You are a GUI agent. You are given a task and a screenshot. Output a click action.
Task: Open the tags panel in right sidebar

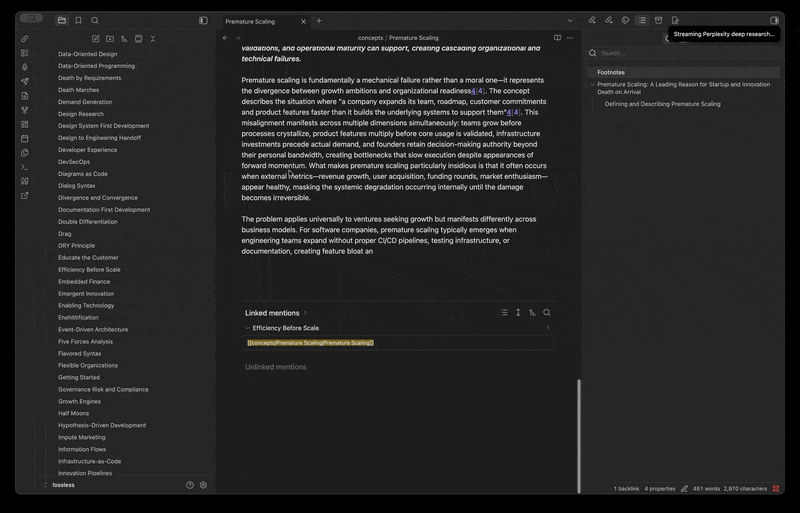626,20
